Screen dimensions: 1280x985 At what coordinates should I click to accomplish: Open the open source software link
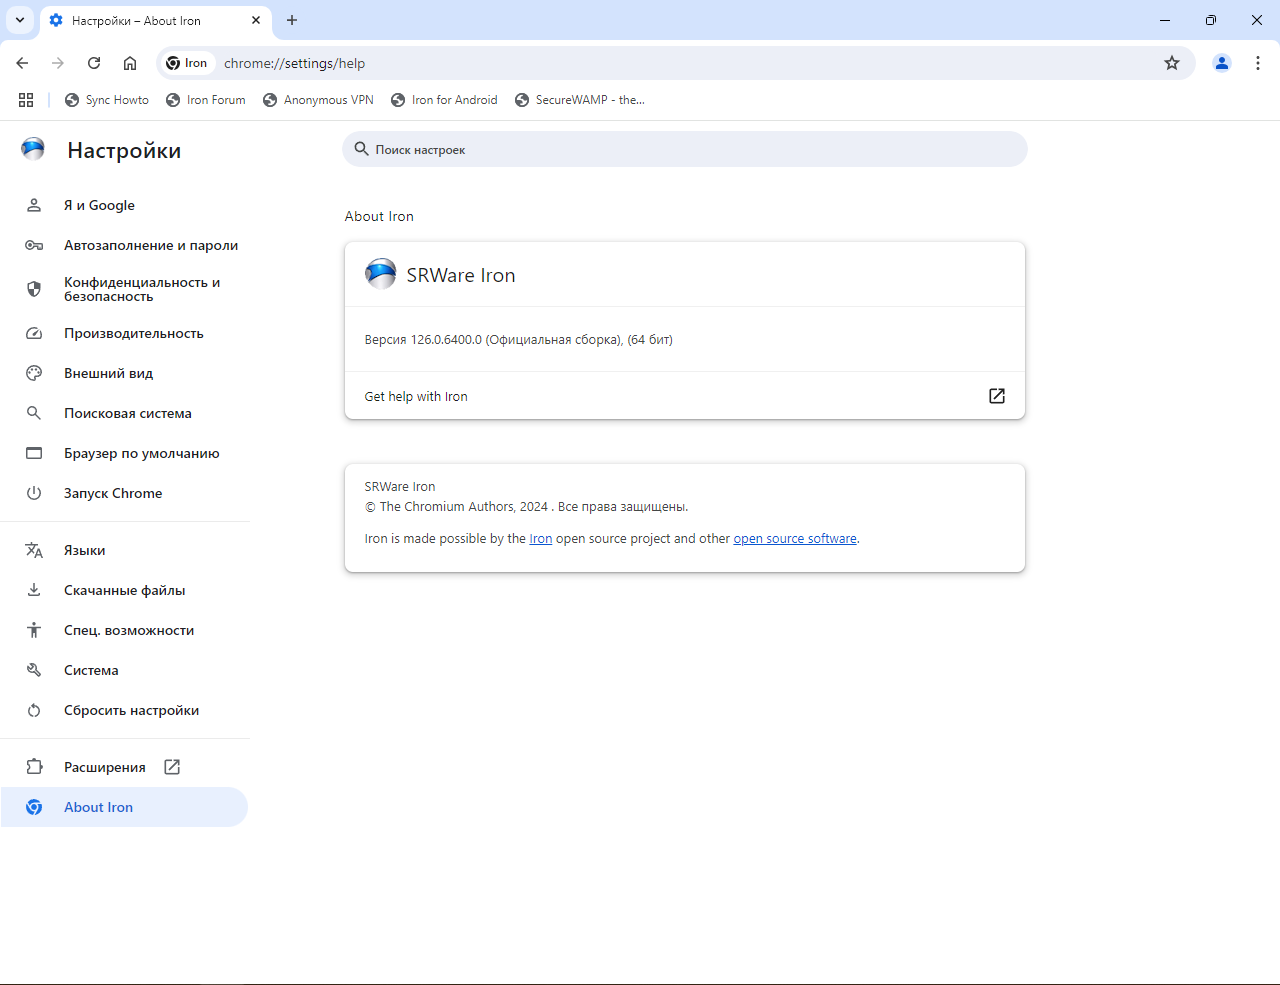pos(794,539)
